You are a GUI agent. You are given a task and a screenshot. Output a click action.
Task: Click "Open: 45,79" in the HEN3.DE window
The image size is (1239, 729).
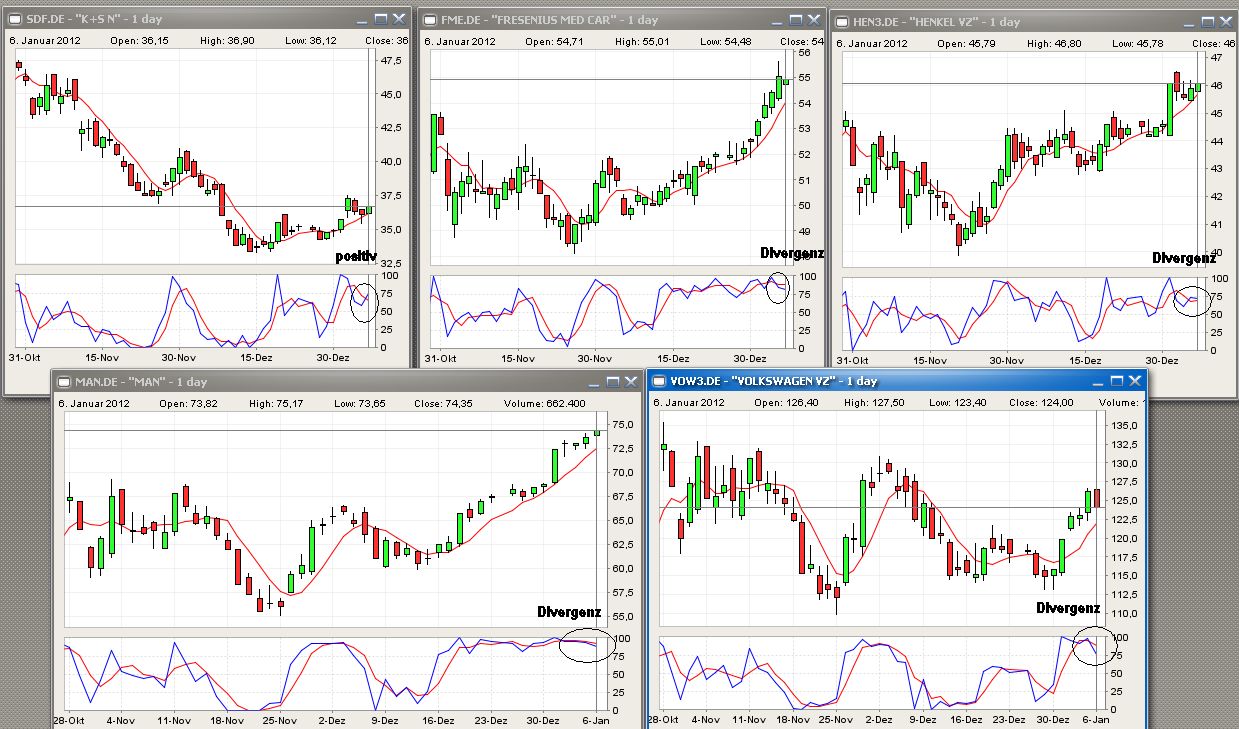[965, 43]
